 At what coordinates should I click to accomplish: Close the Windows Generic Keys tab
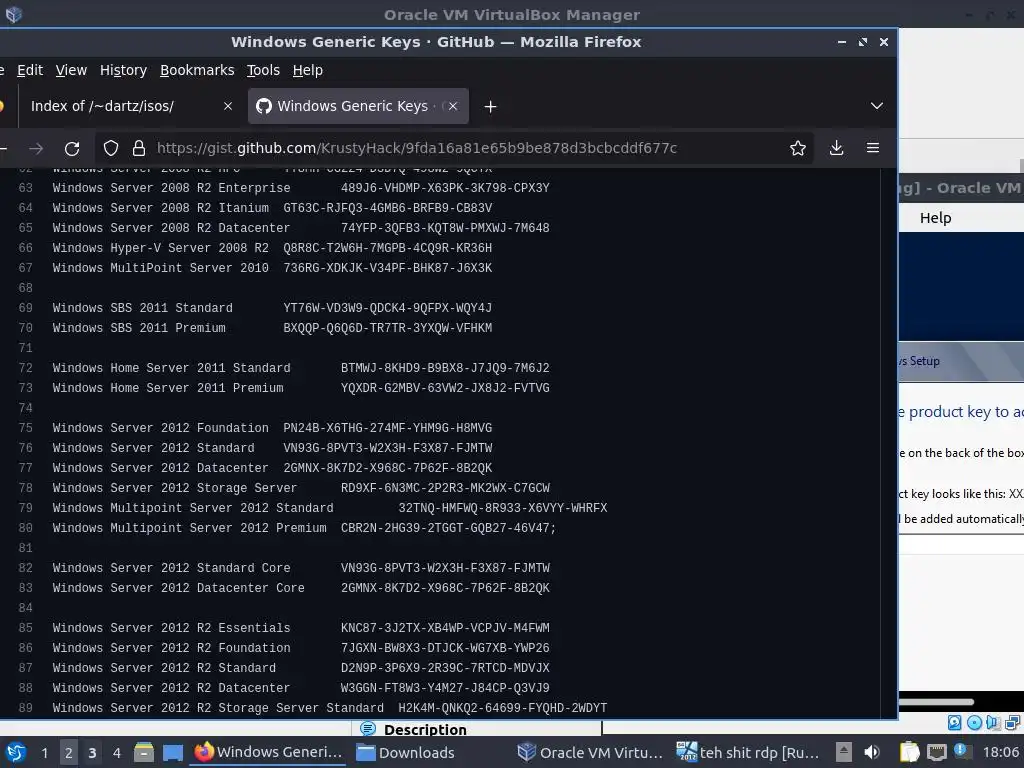coord(453,106)
